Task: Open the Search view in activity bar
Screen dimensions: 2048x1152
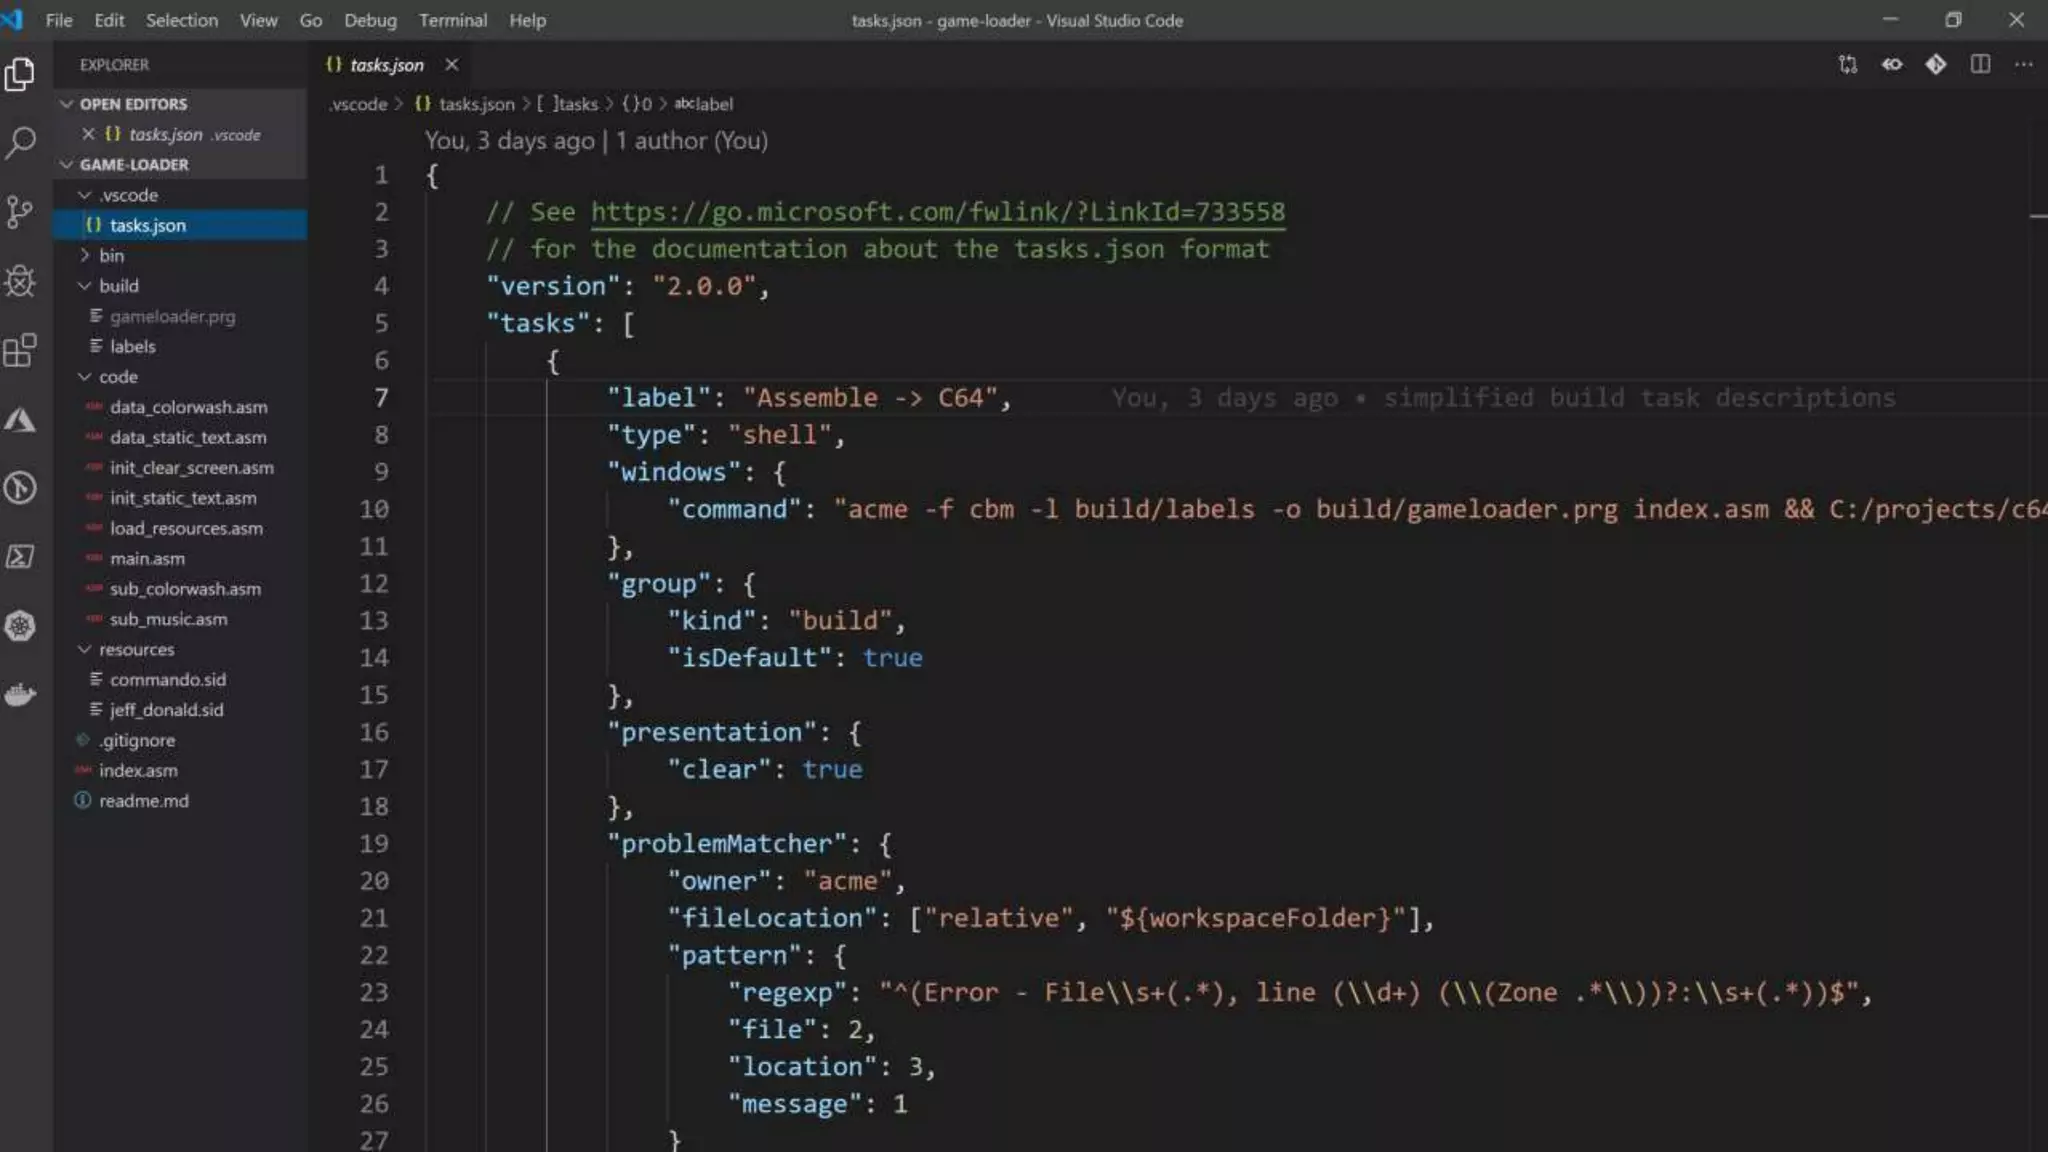Action: coord(20,142)
